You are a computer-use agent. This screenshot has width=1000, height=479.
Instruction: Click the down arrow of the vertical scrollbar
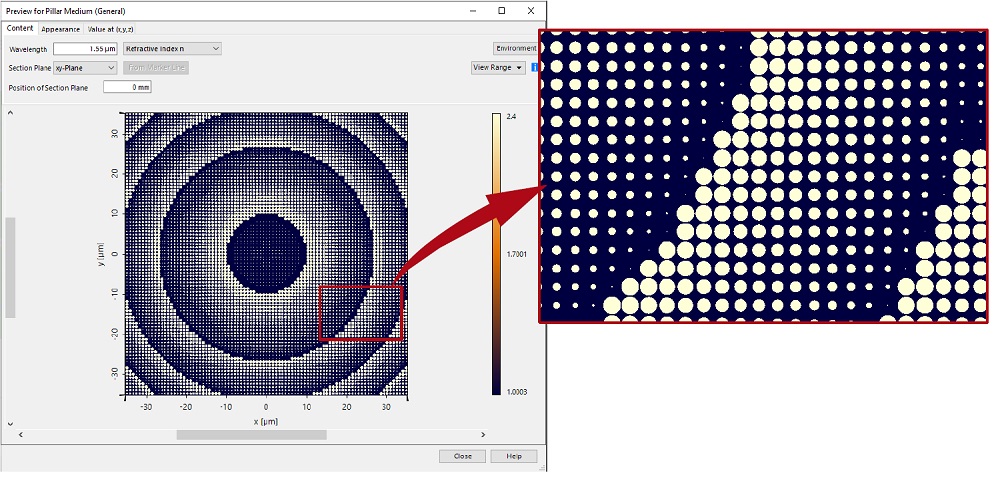[x=10, y=423]
